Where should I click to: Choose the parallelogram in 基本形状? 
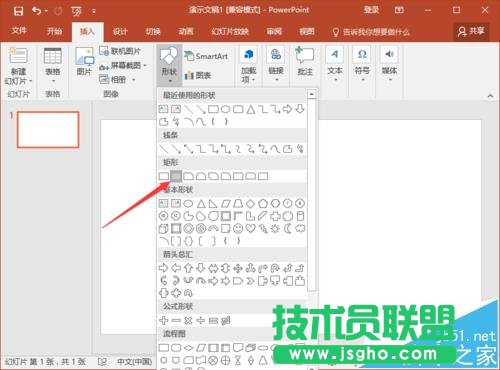[226, 203]
